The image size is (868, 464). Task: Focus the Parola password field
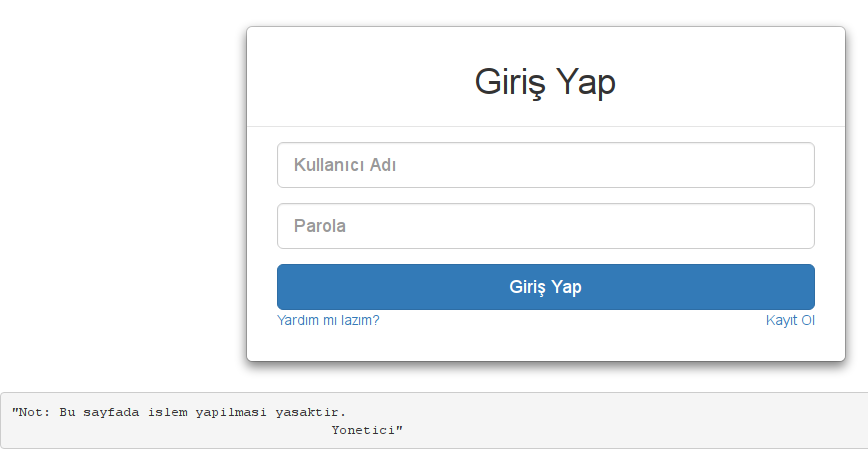tap(545, 226)
